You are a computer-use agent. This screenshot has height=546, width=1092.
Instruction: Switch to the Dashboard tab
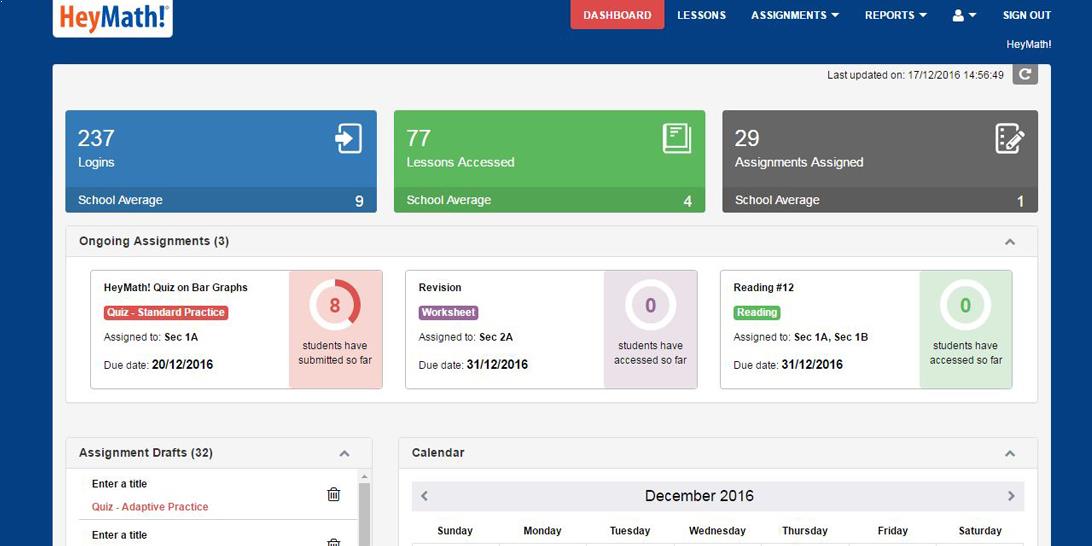tap(617, 15)
